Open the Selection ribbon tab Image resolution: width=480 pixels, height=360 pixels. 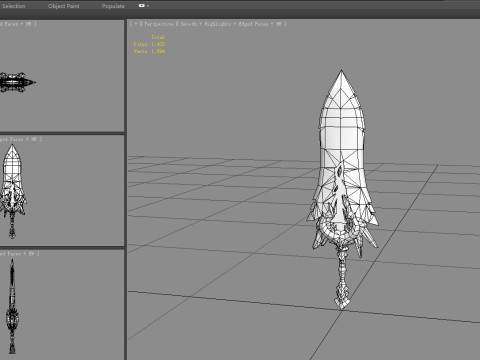tap(13, 6)
